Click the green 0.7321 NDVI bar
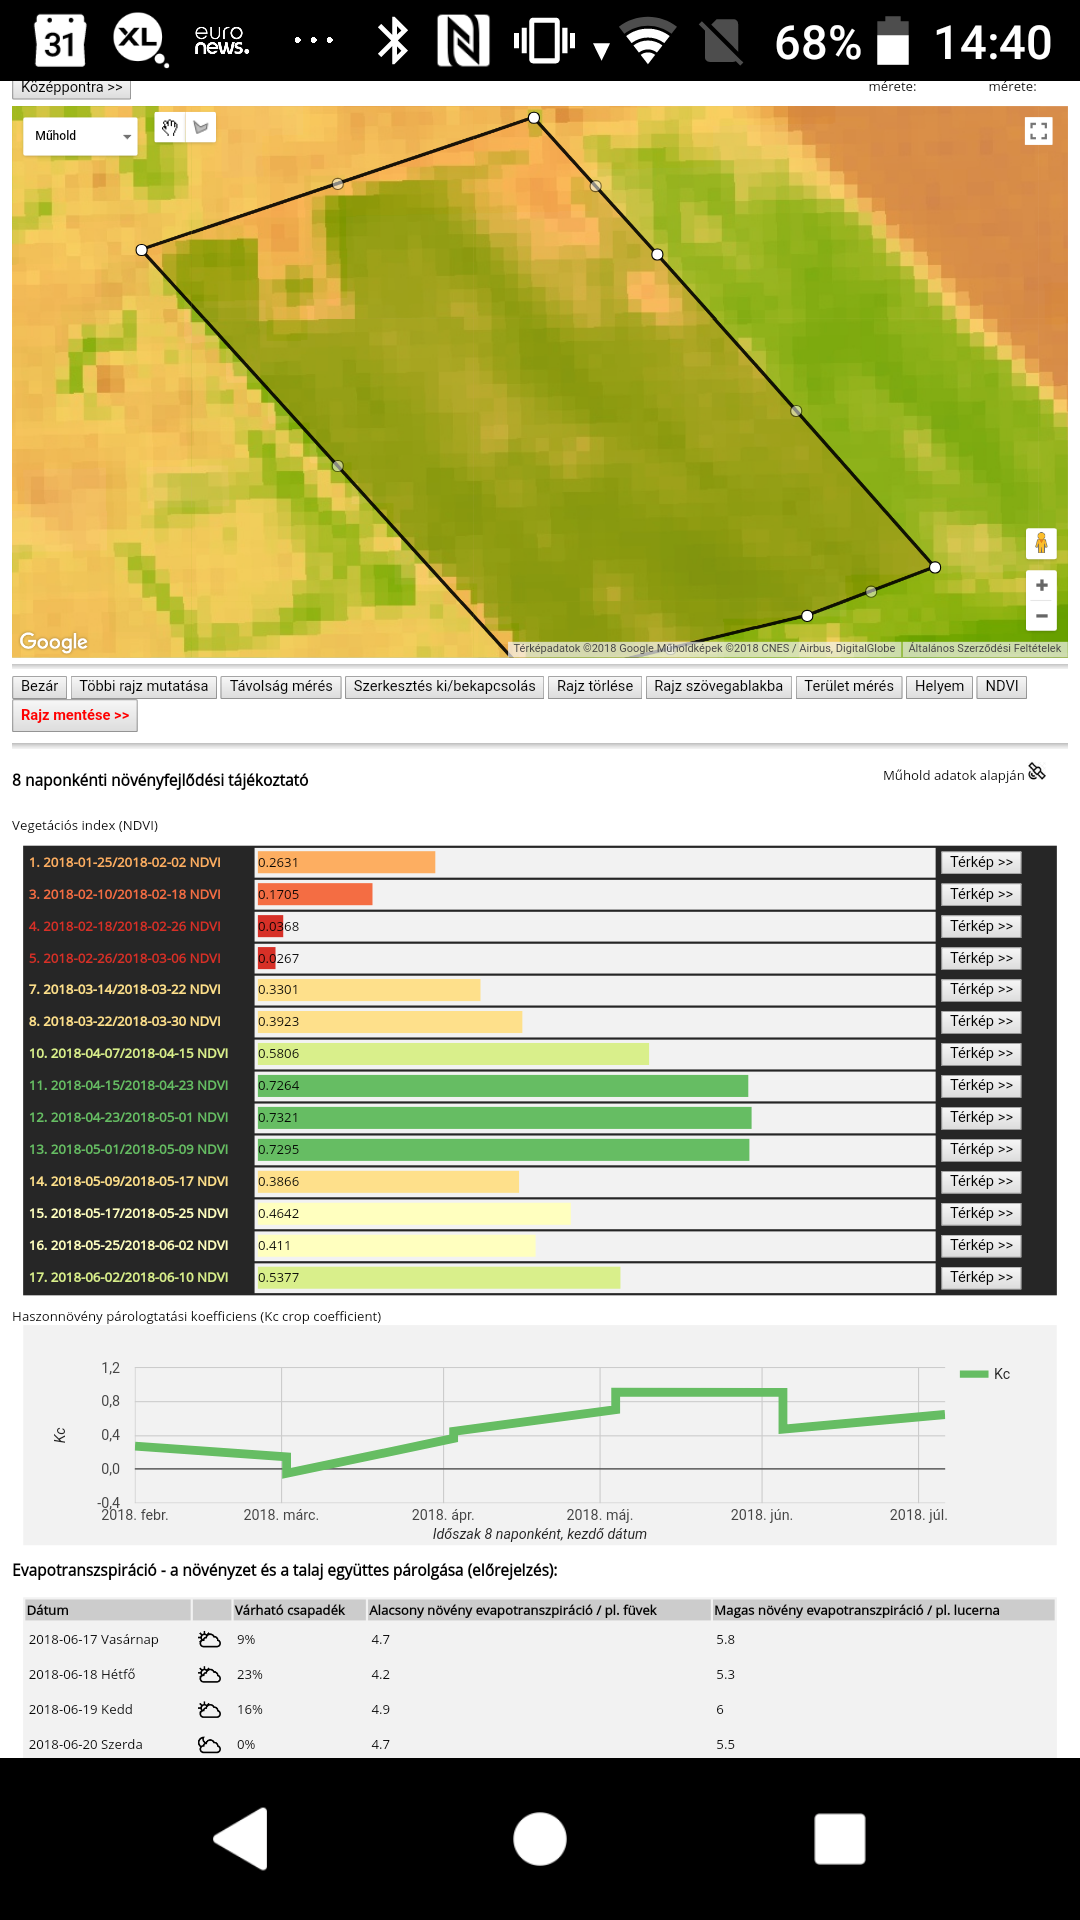 coord(504,1117)
